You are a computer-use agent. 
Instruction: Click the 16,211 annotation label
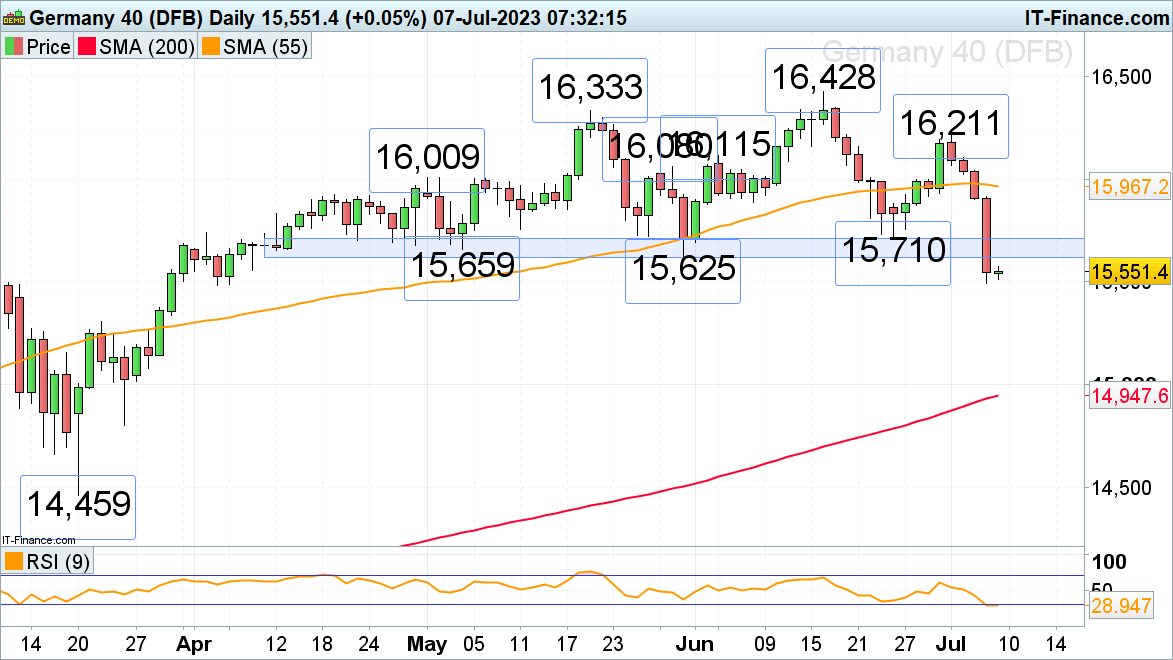(x=950, y=125)
